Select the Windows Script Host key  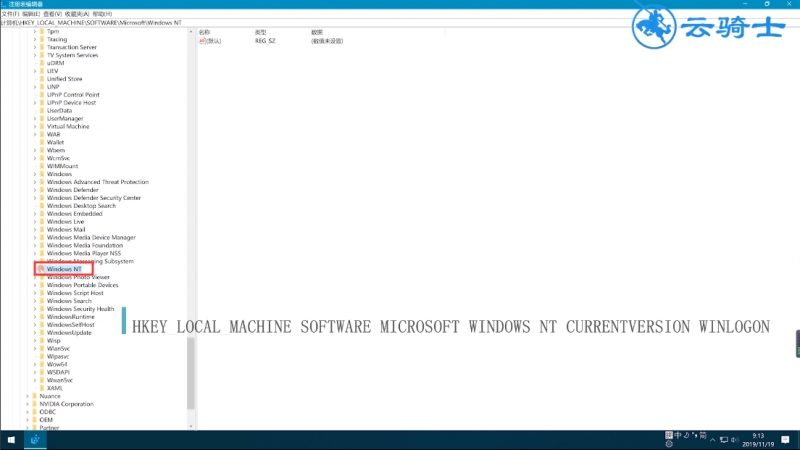coord(75,293)
